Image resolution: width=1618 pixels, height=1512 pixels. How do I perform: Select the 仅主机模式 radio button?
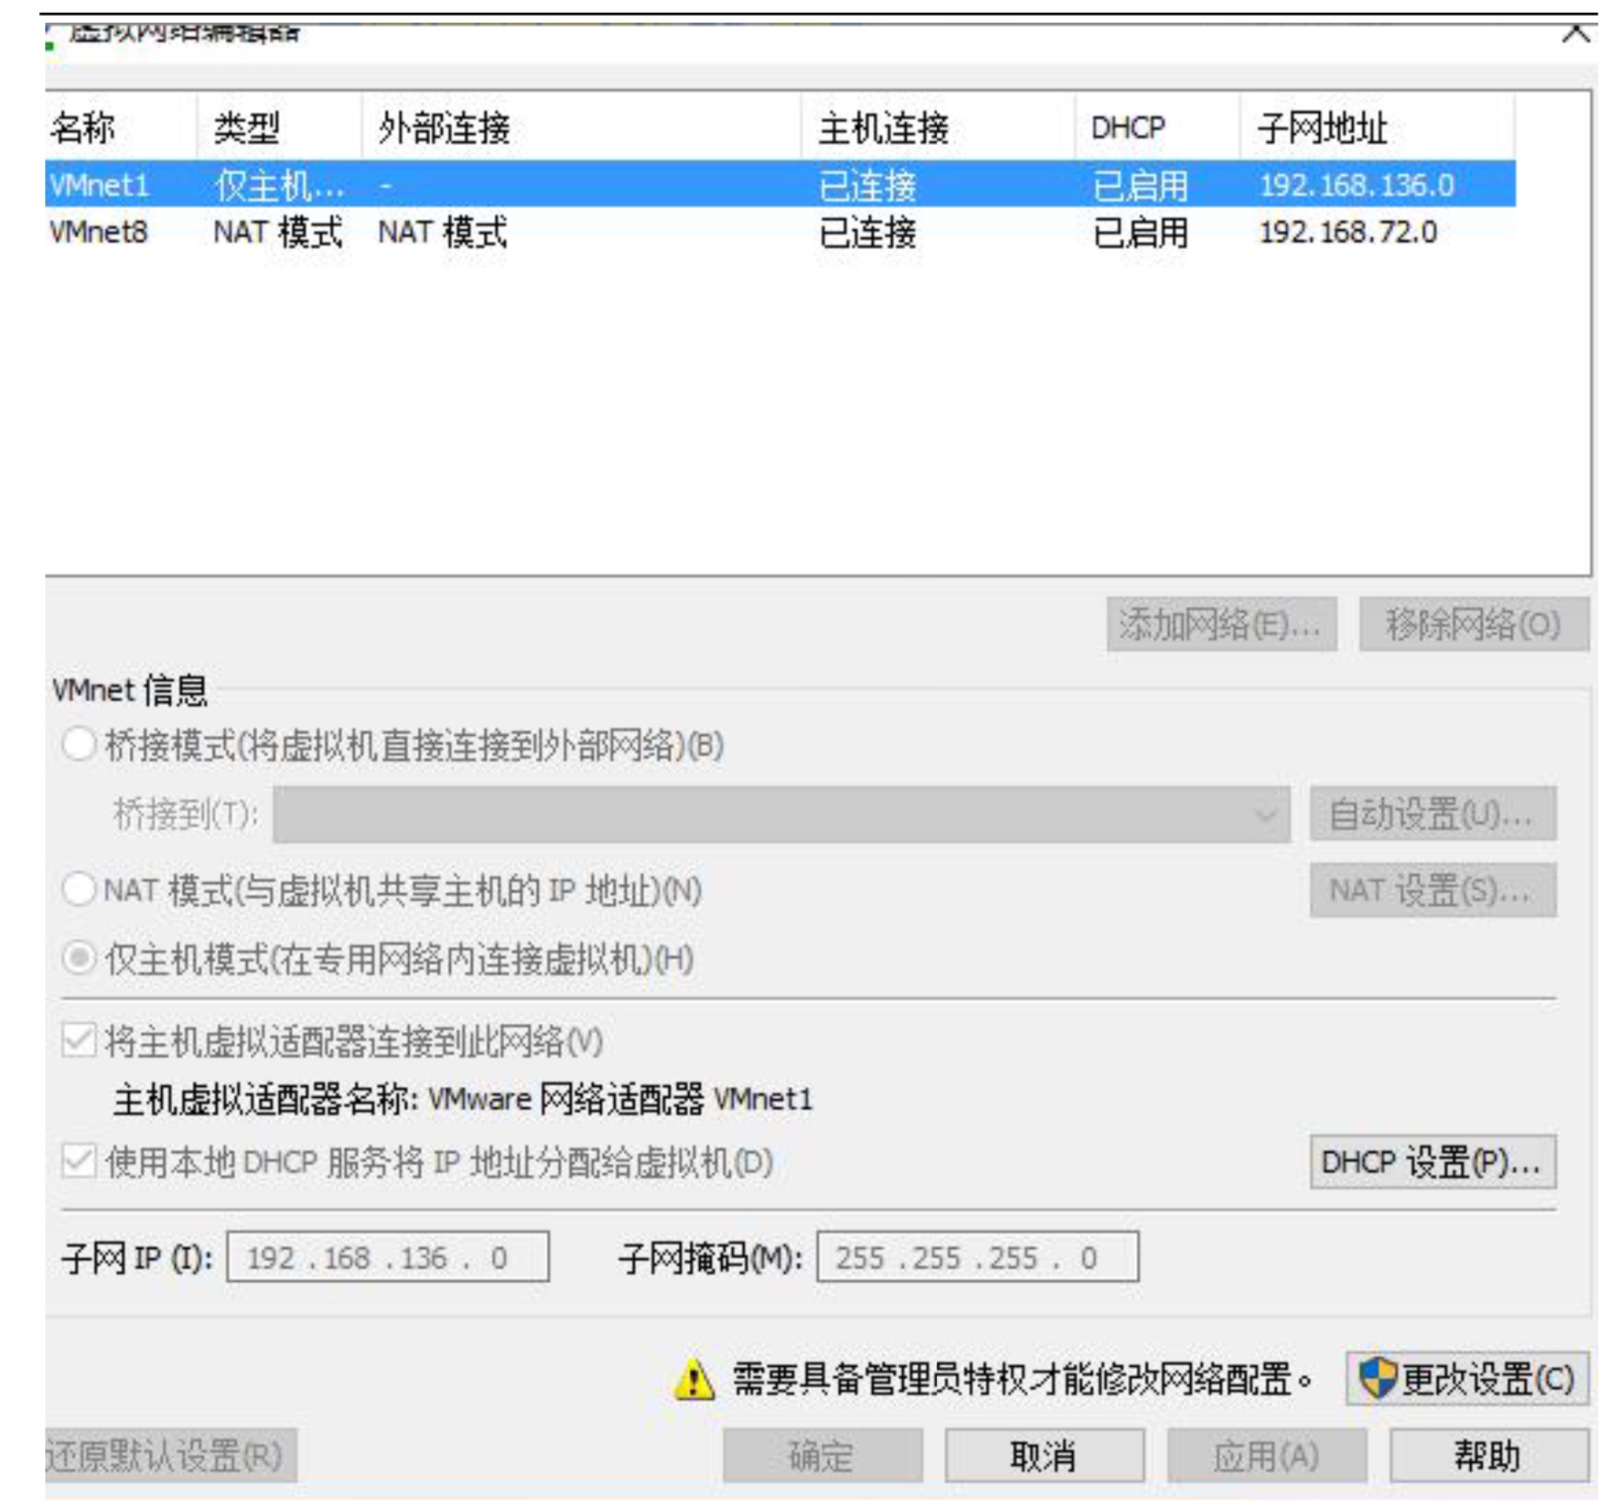coord(79,959)
